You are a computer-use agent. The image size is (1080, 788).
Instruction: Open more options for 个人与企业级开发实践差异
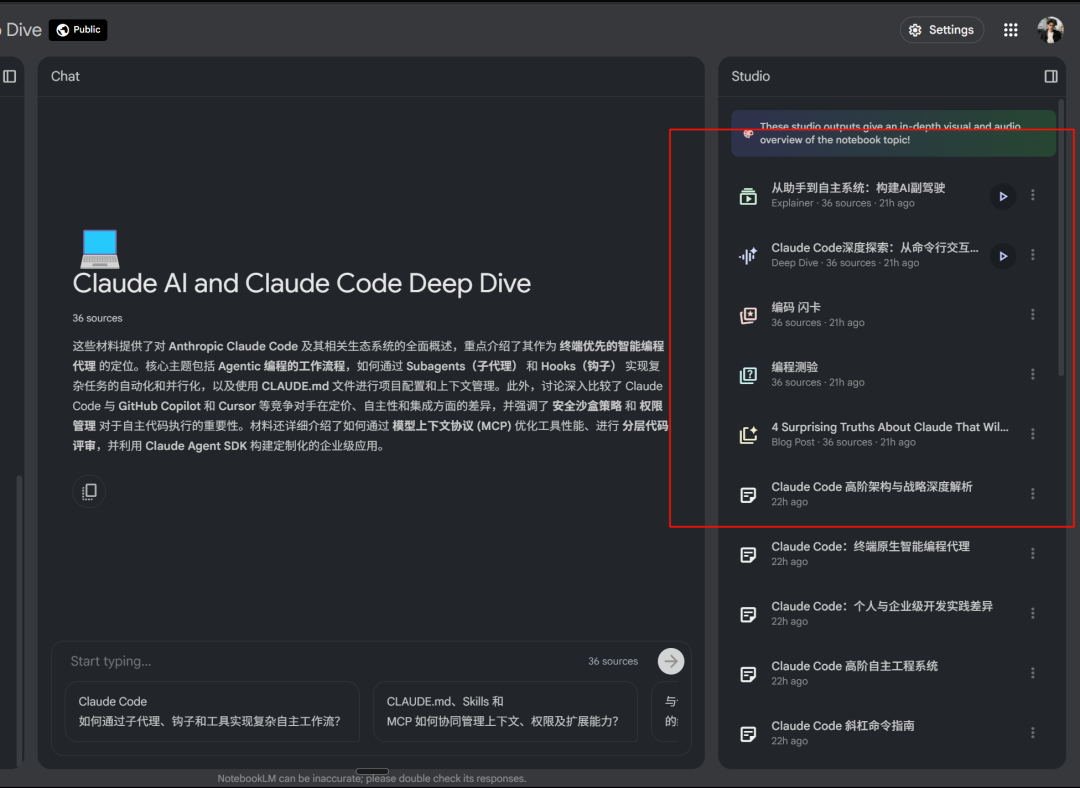coord(1032,613)
